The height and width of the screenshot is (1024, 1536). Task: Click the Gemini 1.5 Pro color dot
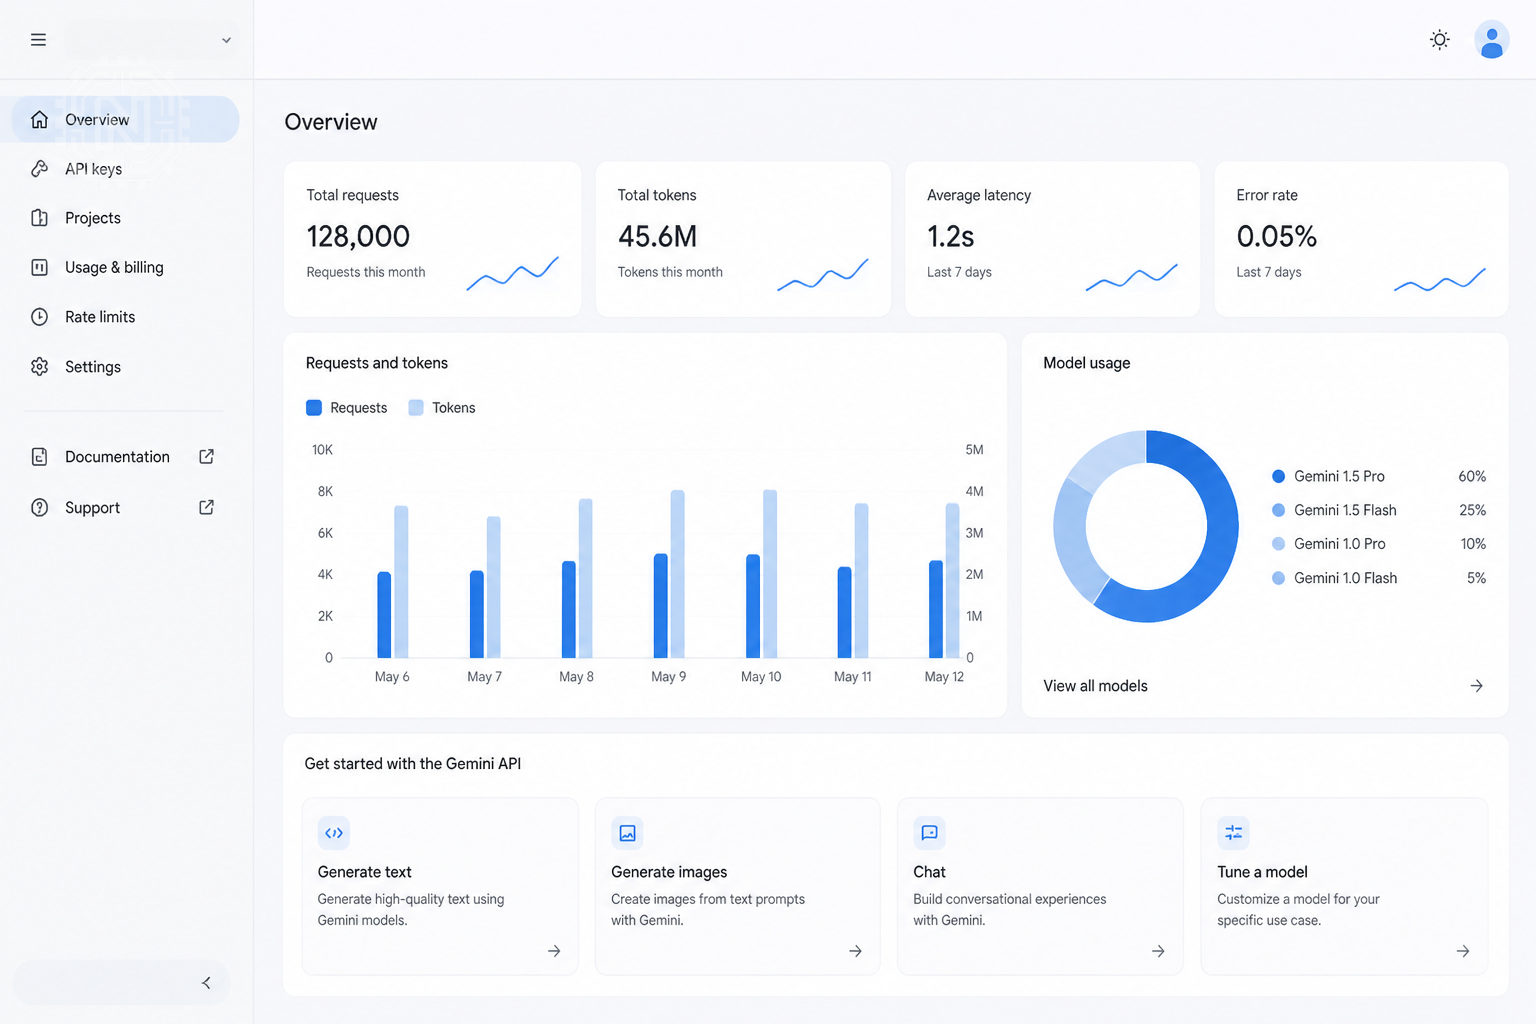tap(1278, 476)
